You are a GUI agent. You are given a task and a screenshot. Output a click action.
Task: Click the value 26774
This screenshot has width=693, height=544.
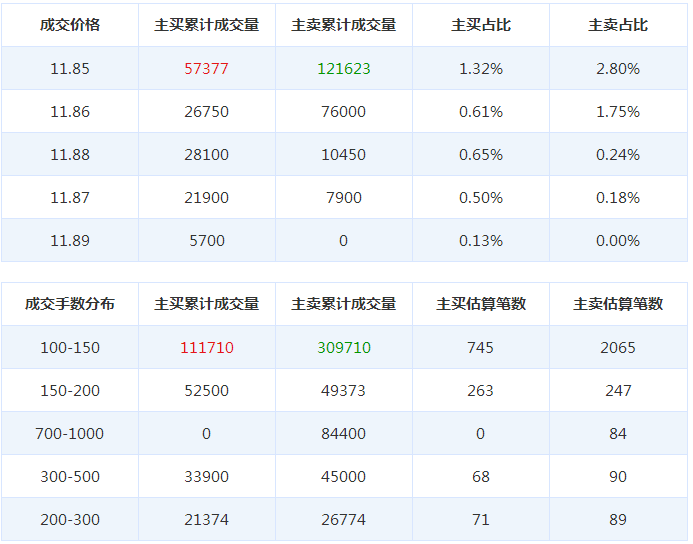coord(343,519)
